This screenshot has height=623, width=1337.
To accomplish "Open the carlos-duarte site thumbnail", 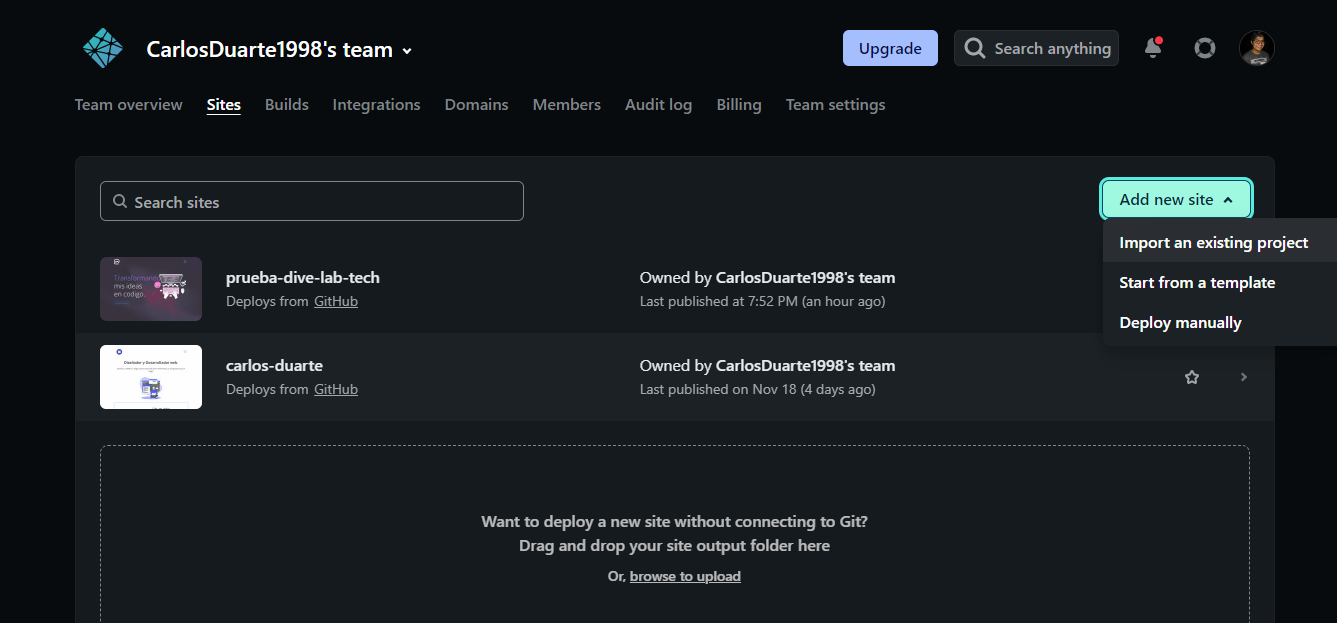I will click(x=151, y=377).
